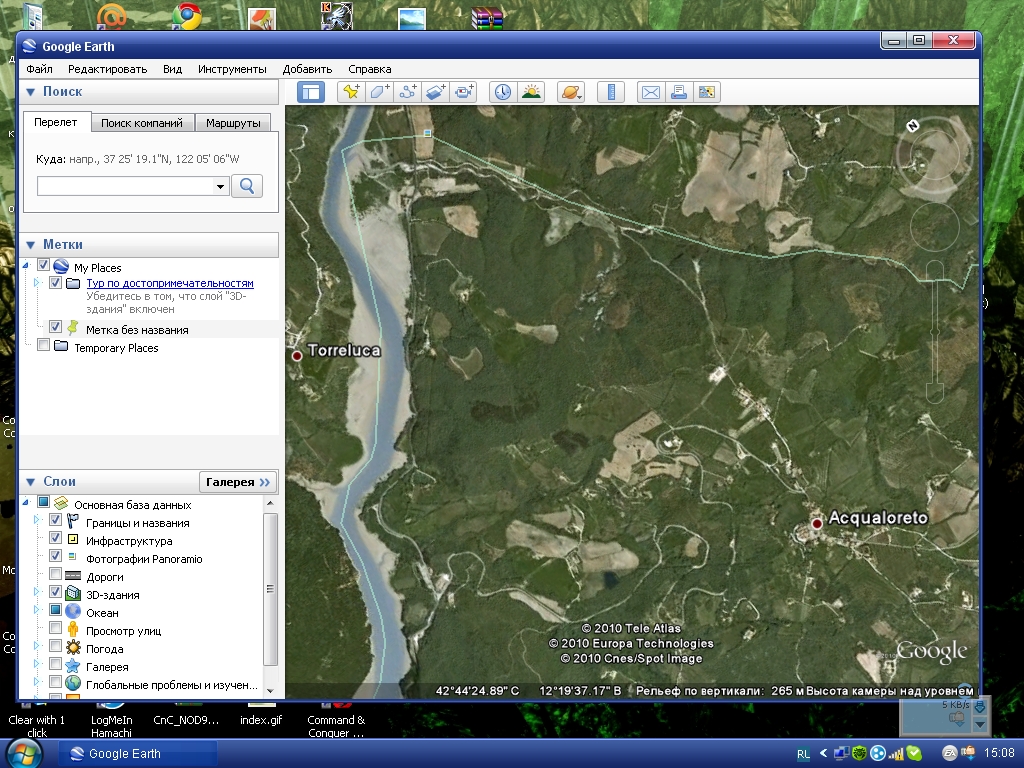1024x768 pixels.
Task: Open 'Тур по достопримечательностям' link
Action: 170,283
